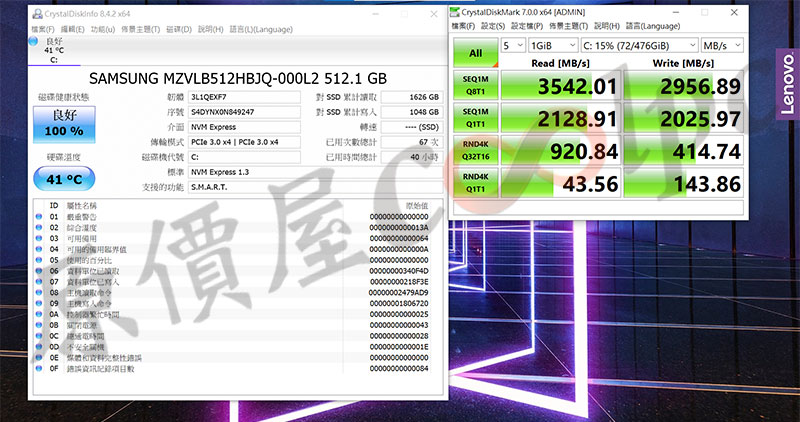The width and height of the screenshot is (800, 422).
Task: Run the SEQ1M Q8T1 test button
Action: point(476,85)
